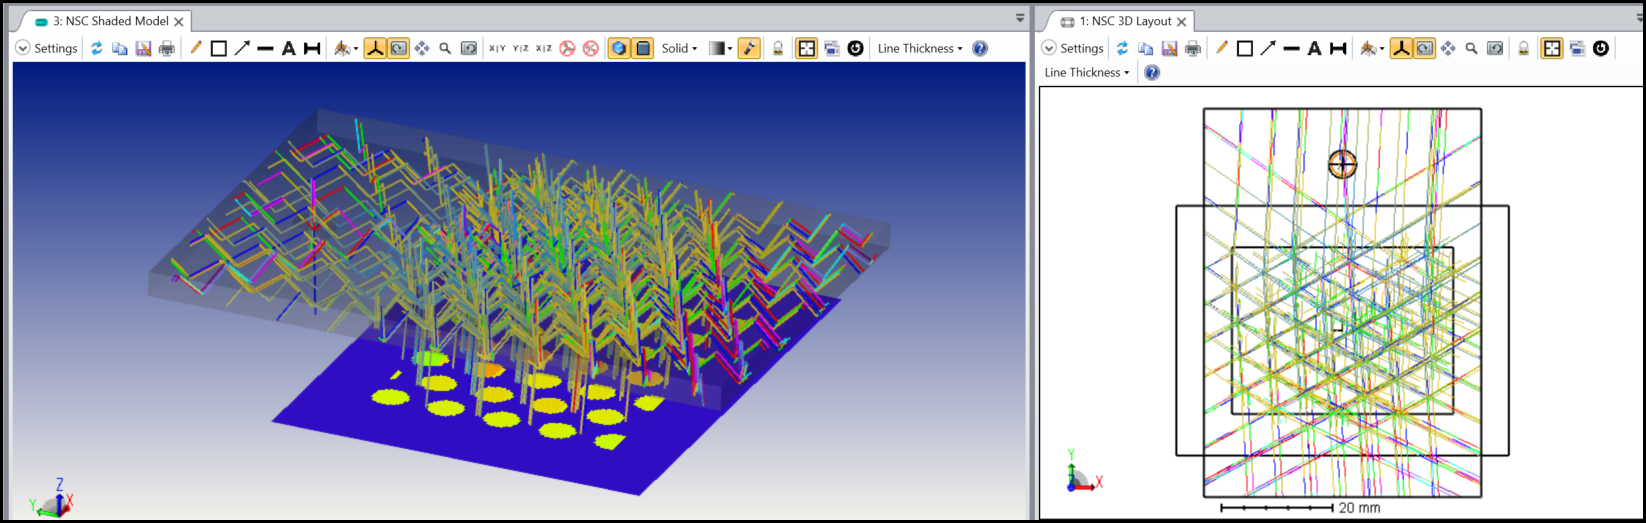The height and width of the screenshot is (523, 1646).
Task: Toggle fit-to-window button in Shaded Model
Action: click(806, 48)
